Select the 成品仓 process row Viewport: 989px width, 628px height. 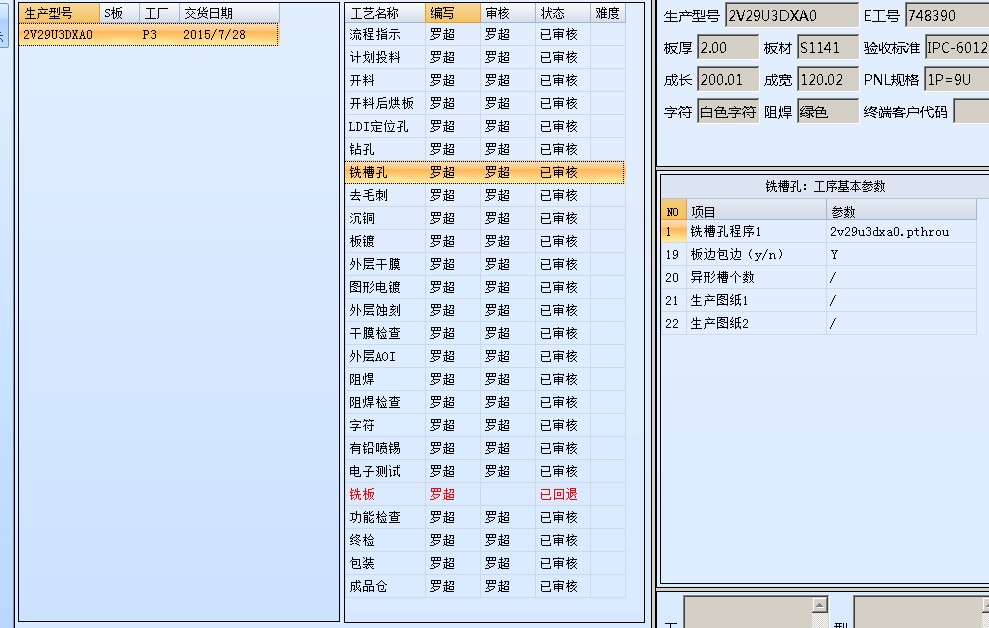click(x=485, y=587)
